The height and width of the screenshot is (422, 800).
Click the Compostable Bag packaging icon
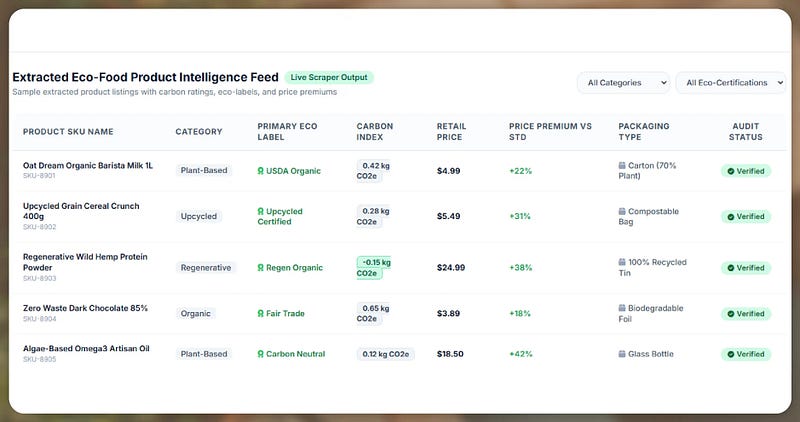tap(622, 211)
